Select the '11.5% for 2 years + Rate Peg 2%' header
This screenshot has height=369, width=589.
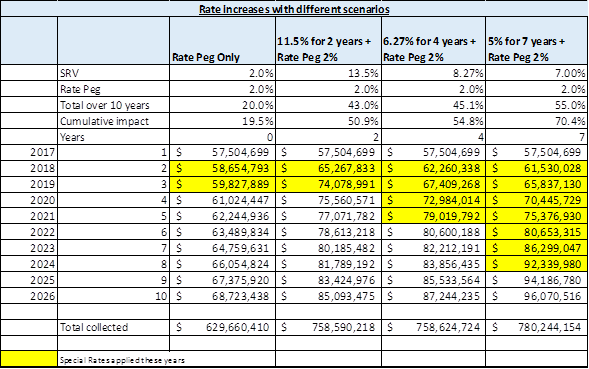(x=328, y=40)
